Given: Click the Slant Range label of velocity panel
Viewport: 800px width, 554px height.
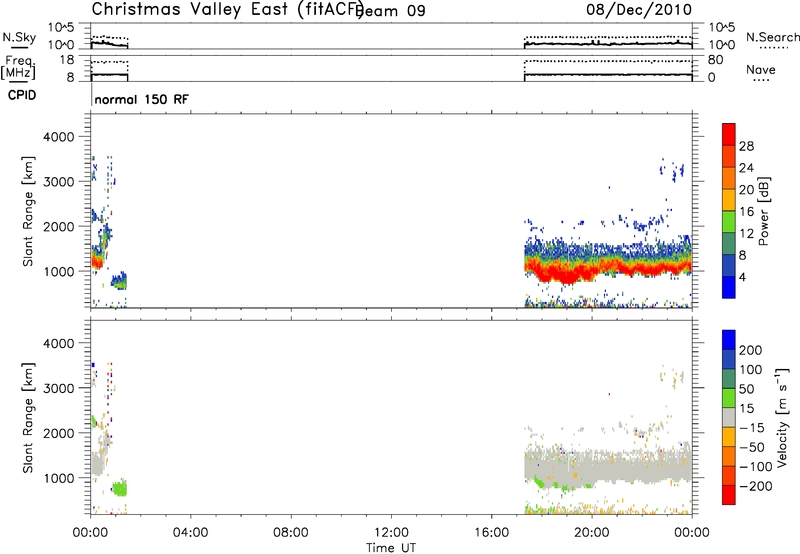Looking at the screenshot, I should 28,418.
